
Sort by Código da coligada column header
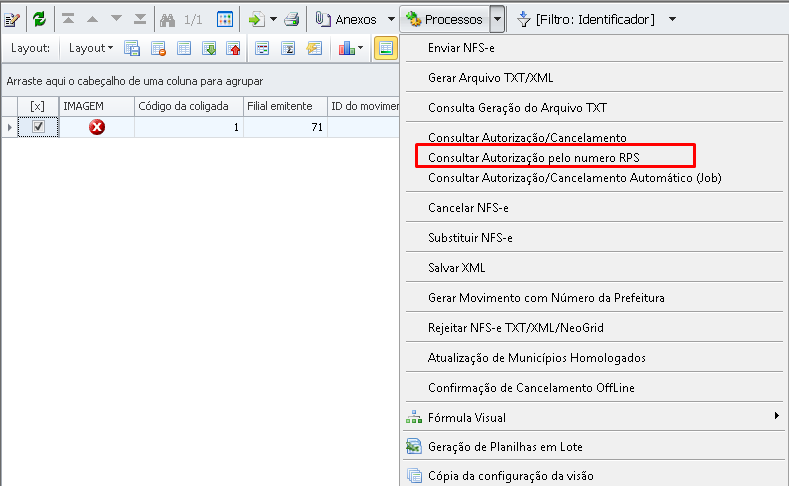tap(189, 106)
